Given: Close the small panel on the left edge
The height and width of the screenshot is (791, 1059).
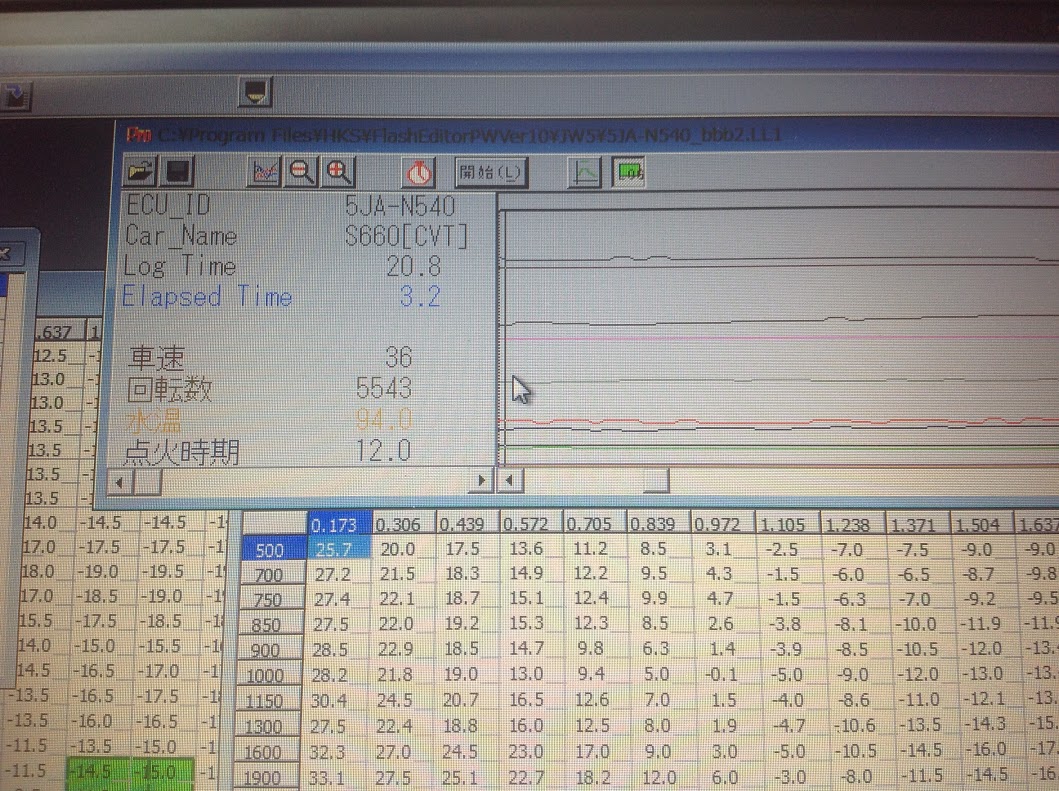Looking at the screenshot, I should (5, 254).
